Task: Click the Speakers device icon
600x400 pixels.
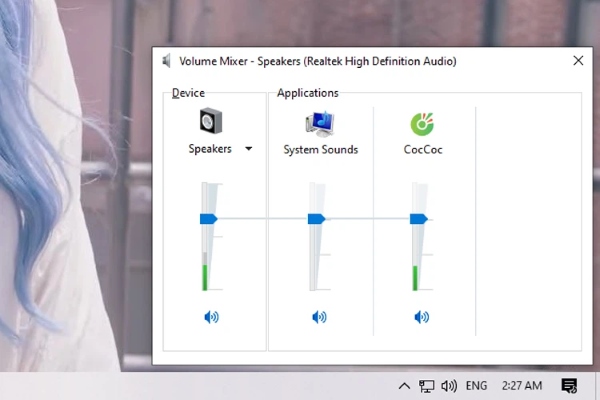Action: [x=211, y=121]
